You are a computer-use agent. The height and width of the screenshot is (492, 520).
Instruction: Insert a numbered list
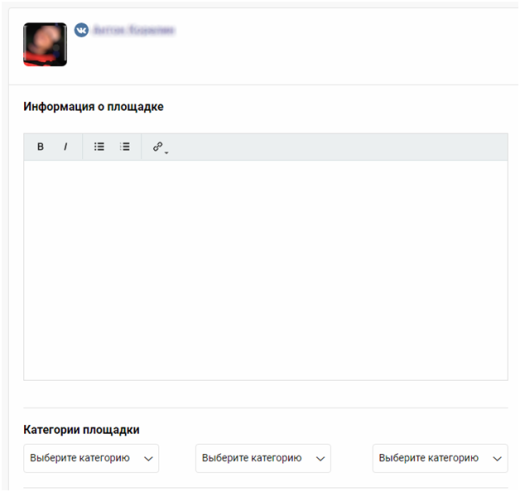(x=125, y=147)
